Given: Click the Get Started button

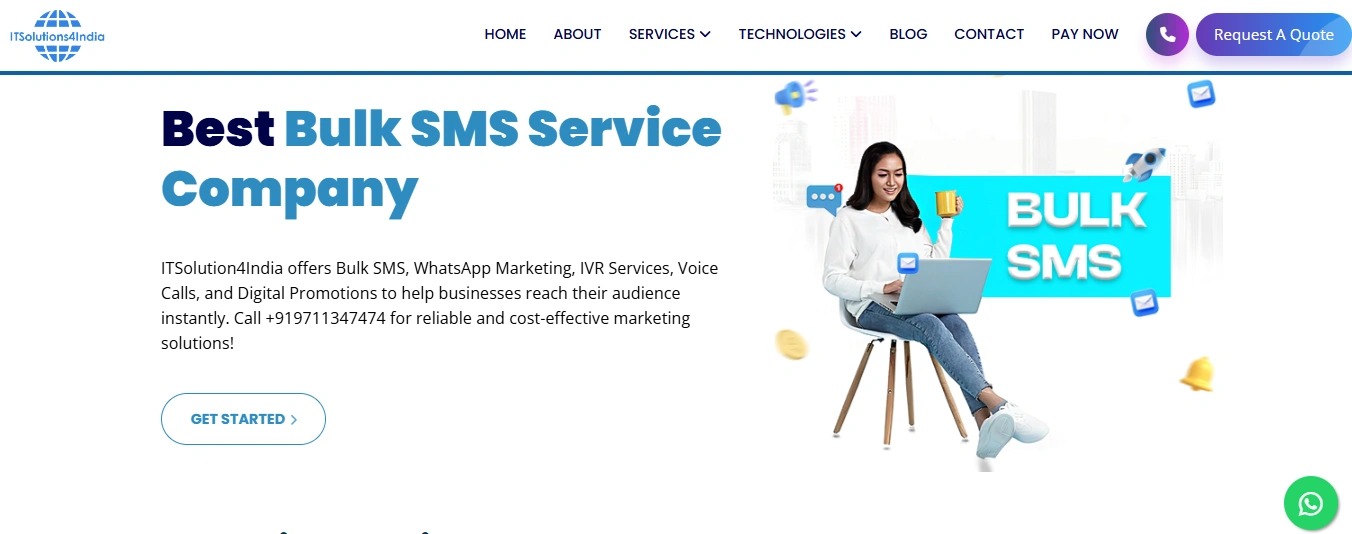Looking at the screenshot, I should 243,419.
